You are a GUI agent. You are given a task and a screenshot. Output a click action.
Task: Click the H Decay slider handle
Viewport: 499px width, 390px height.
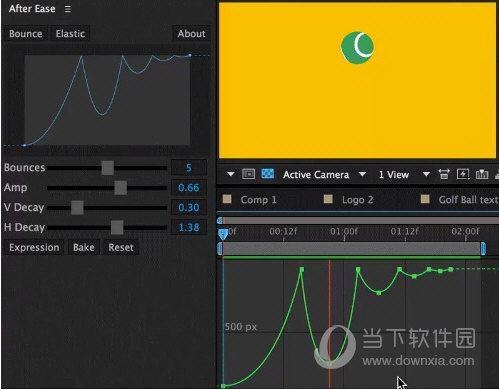[x=117, y=228]
